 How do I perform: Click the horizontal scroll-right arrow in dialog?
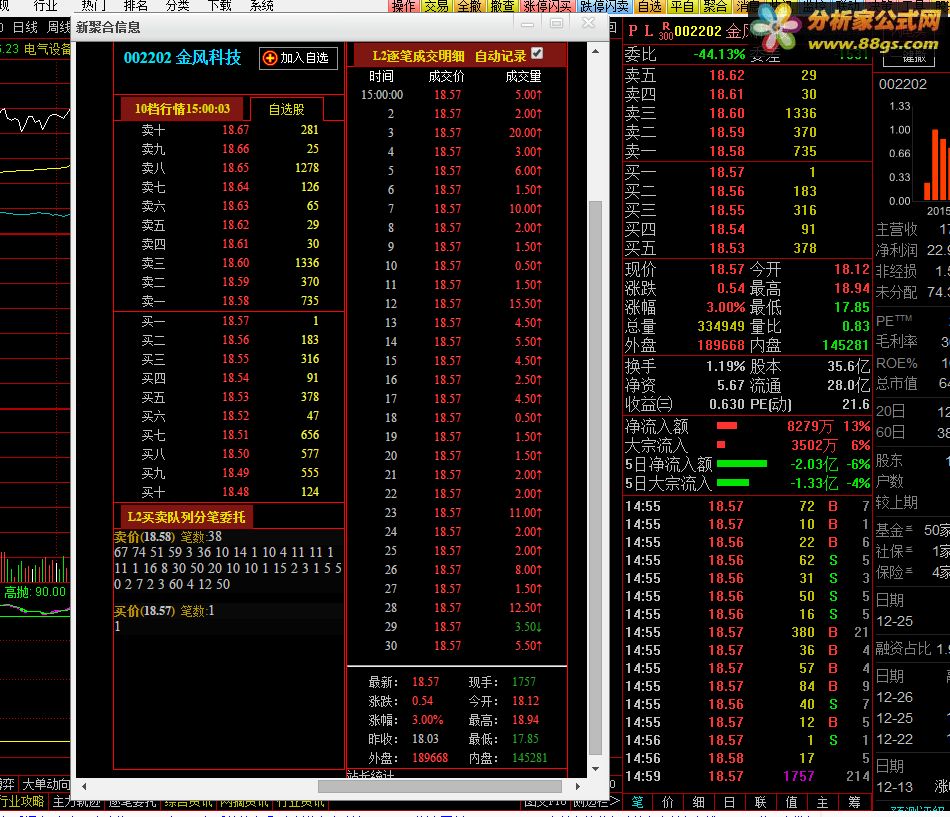(578, 786)
